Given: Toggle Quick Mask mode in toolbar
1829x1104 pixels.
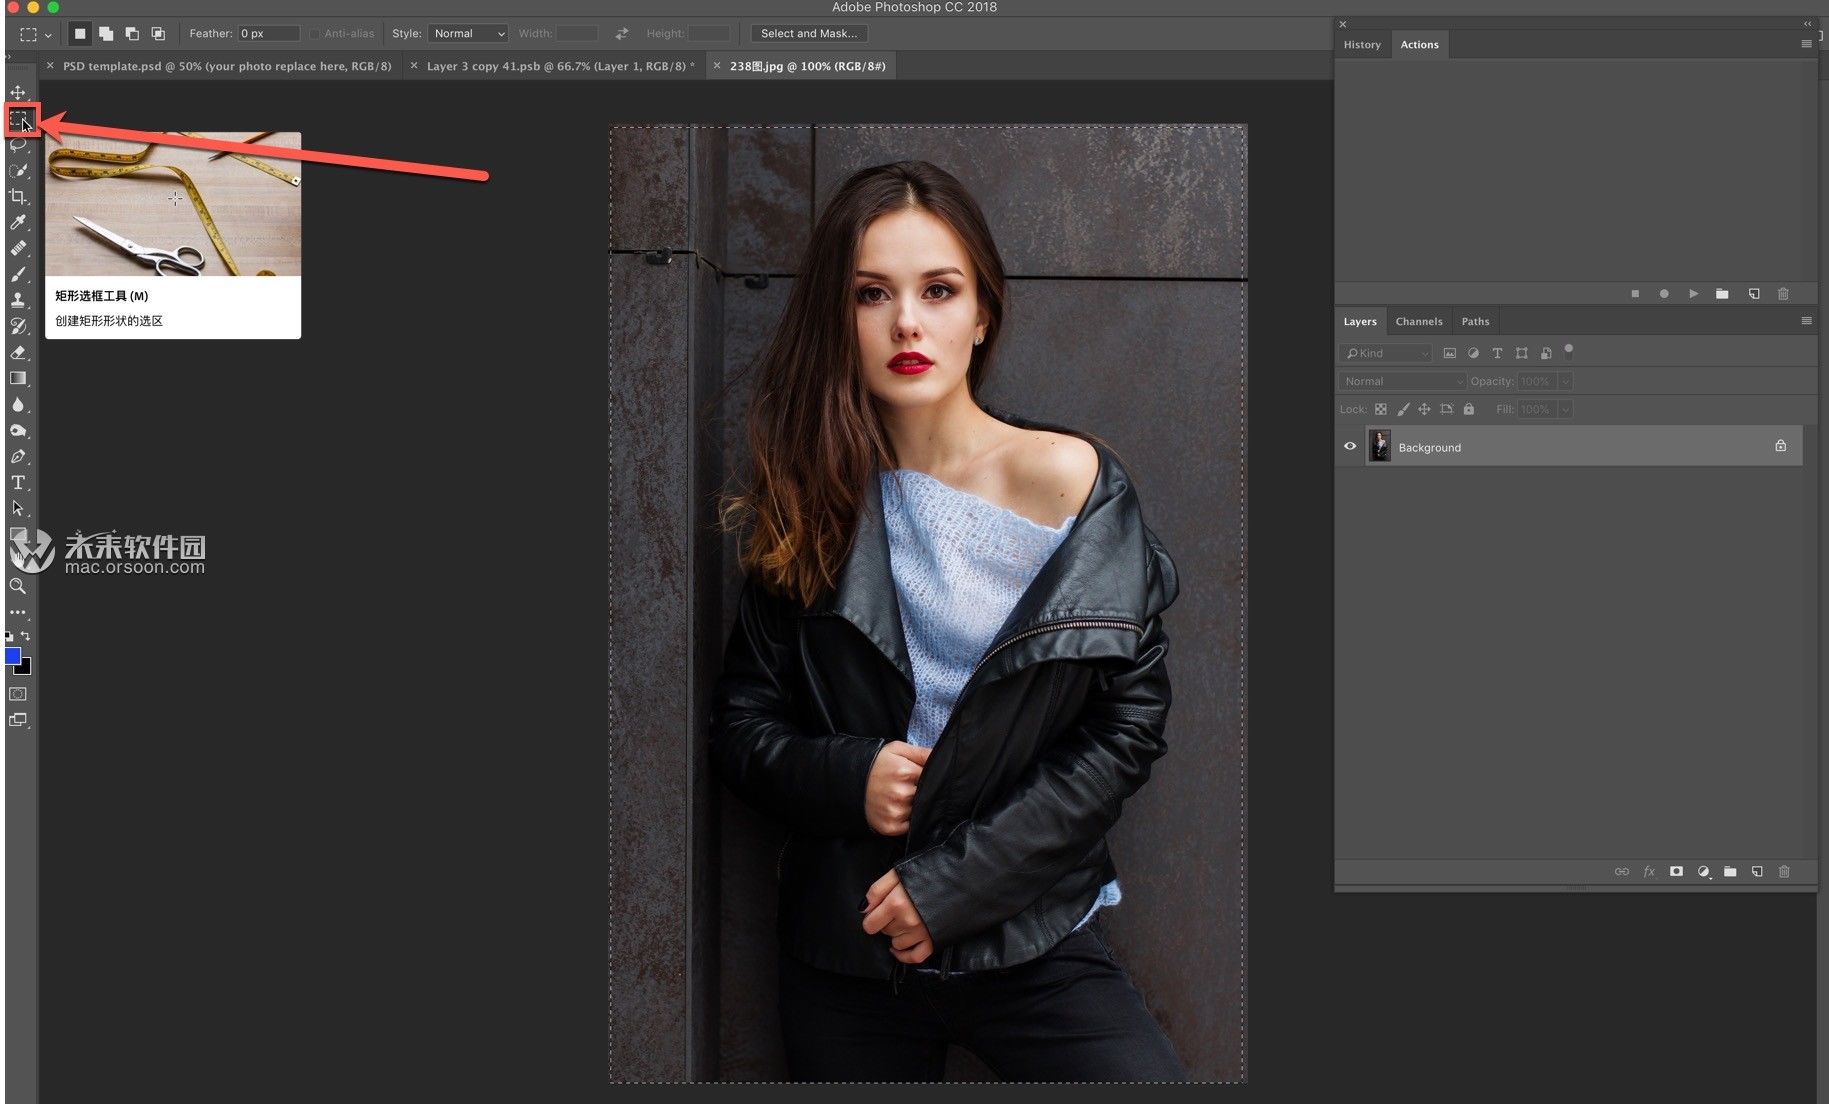Looking at the screenshot, I should click(x=18, y=694).
